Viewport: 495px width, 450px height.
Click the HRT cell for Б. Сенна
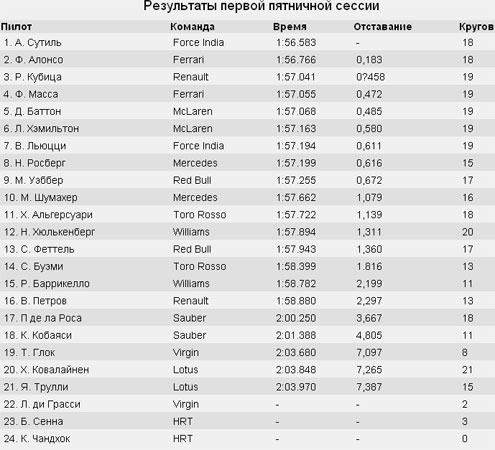(x=183, y=421)
